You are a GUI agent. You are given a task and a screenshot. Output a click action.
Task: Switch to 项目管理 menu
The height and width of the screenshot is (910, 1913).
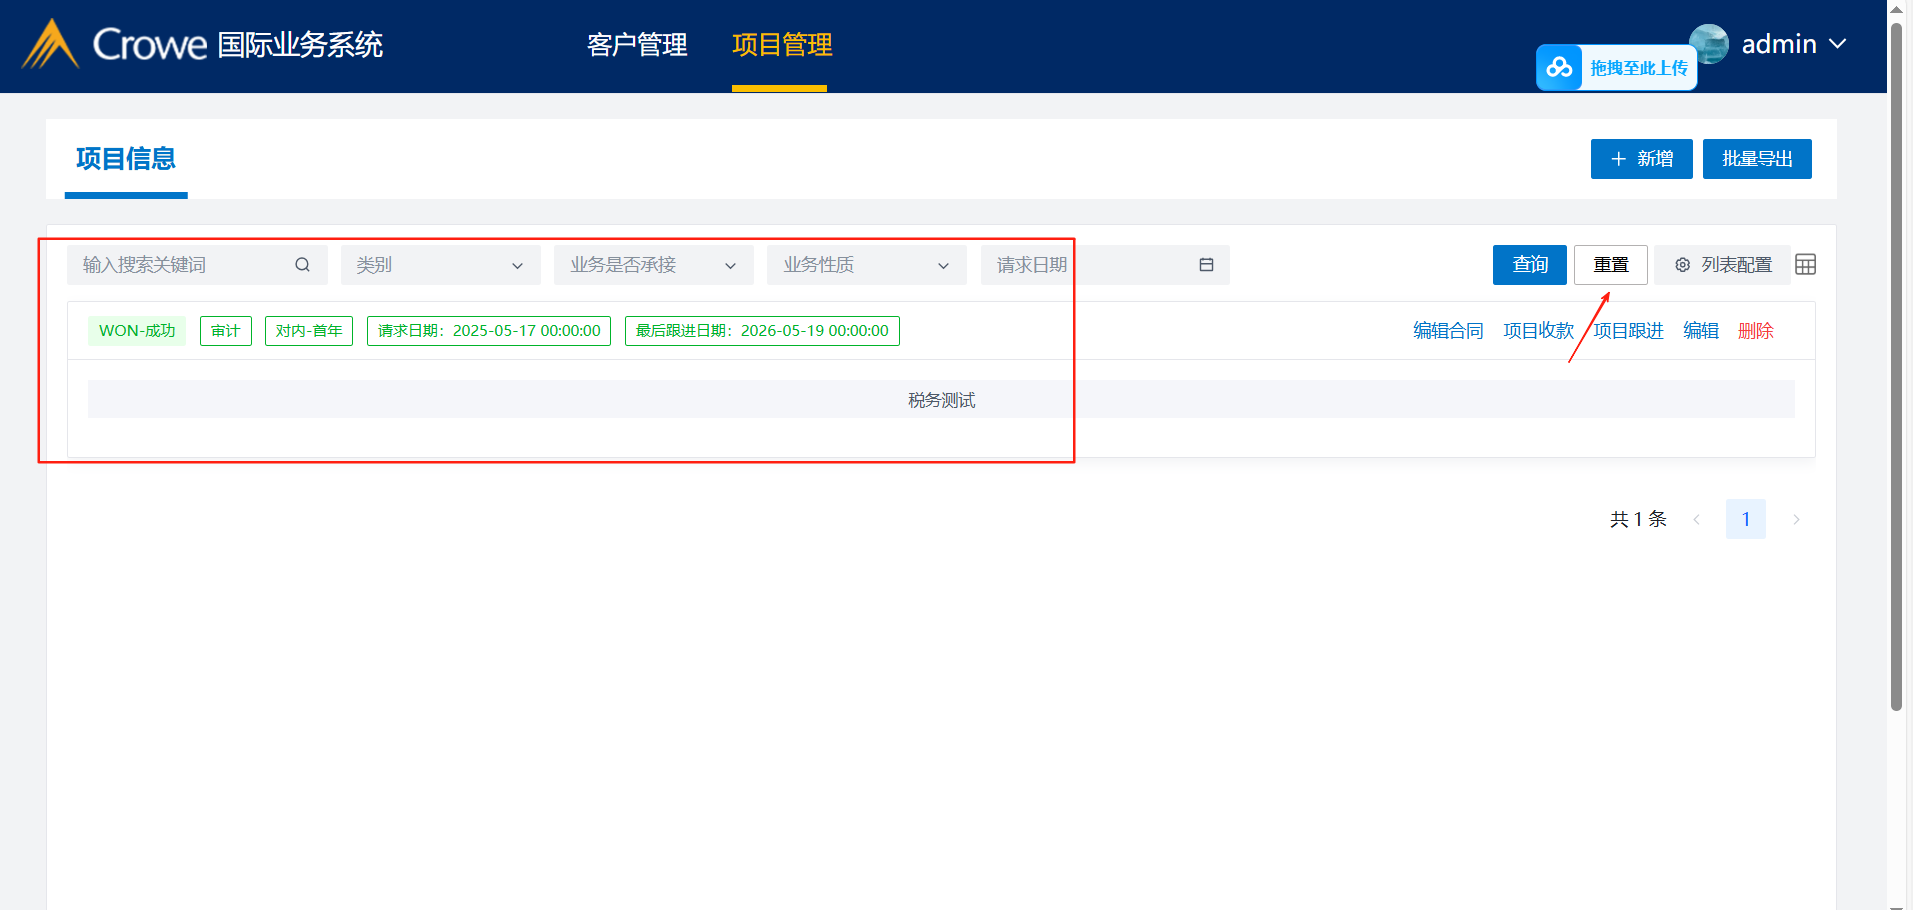point(782,45)
